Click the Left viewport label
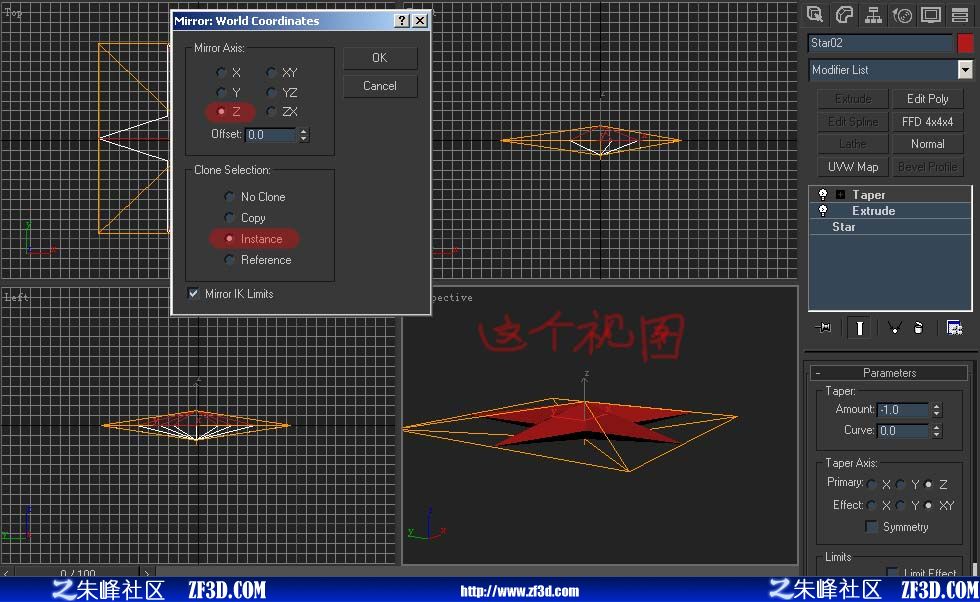 (16, 297)
